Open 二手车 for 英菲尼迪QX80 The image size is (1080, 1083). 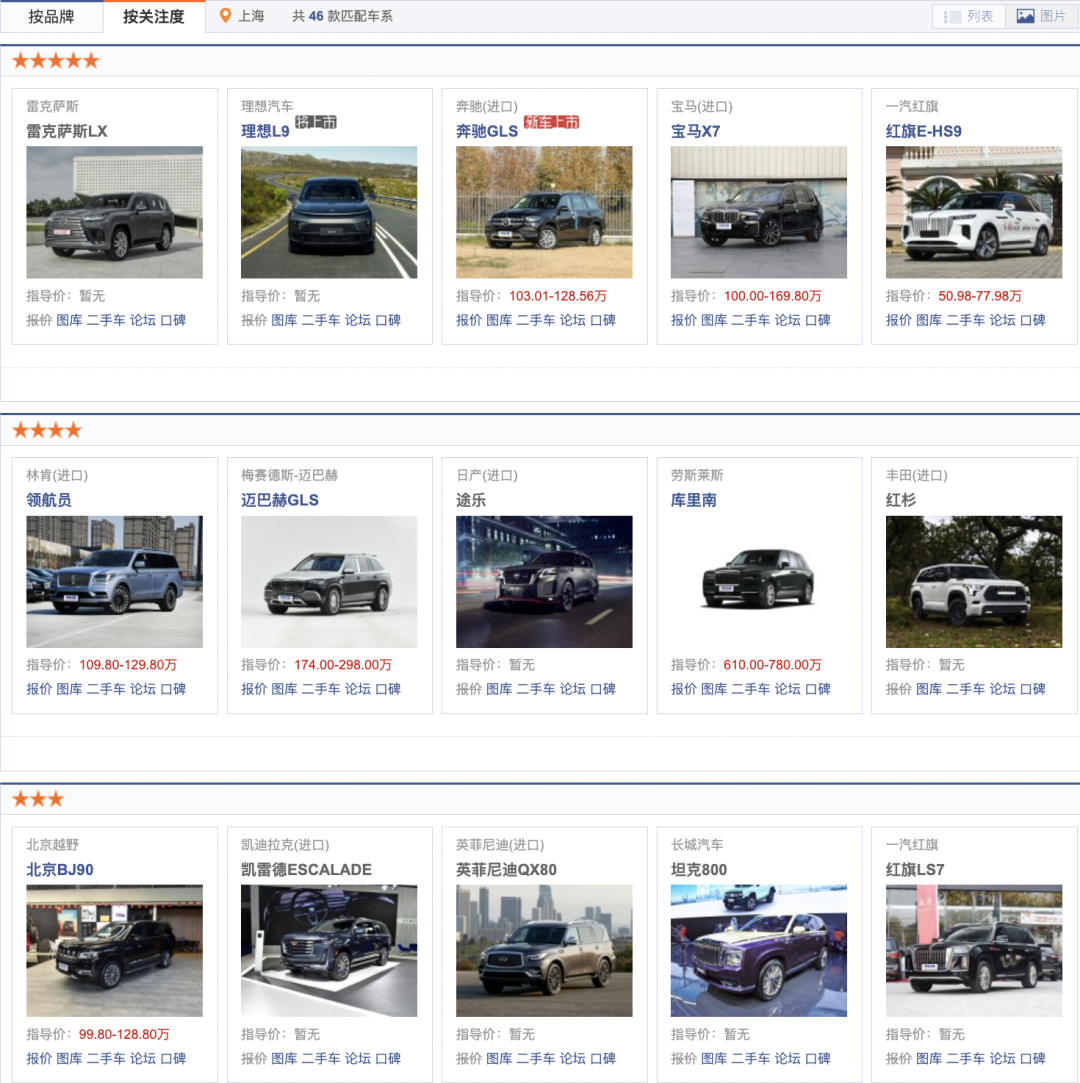[x=535, y=1058]
